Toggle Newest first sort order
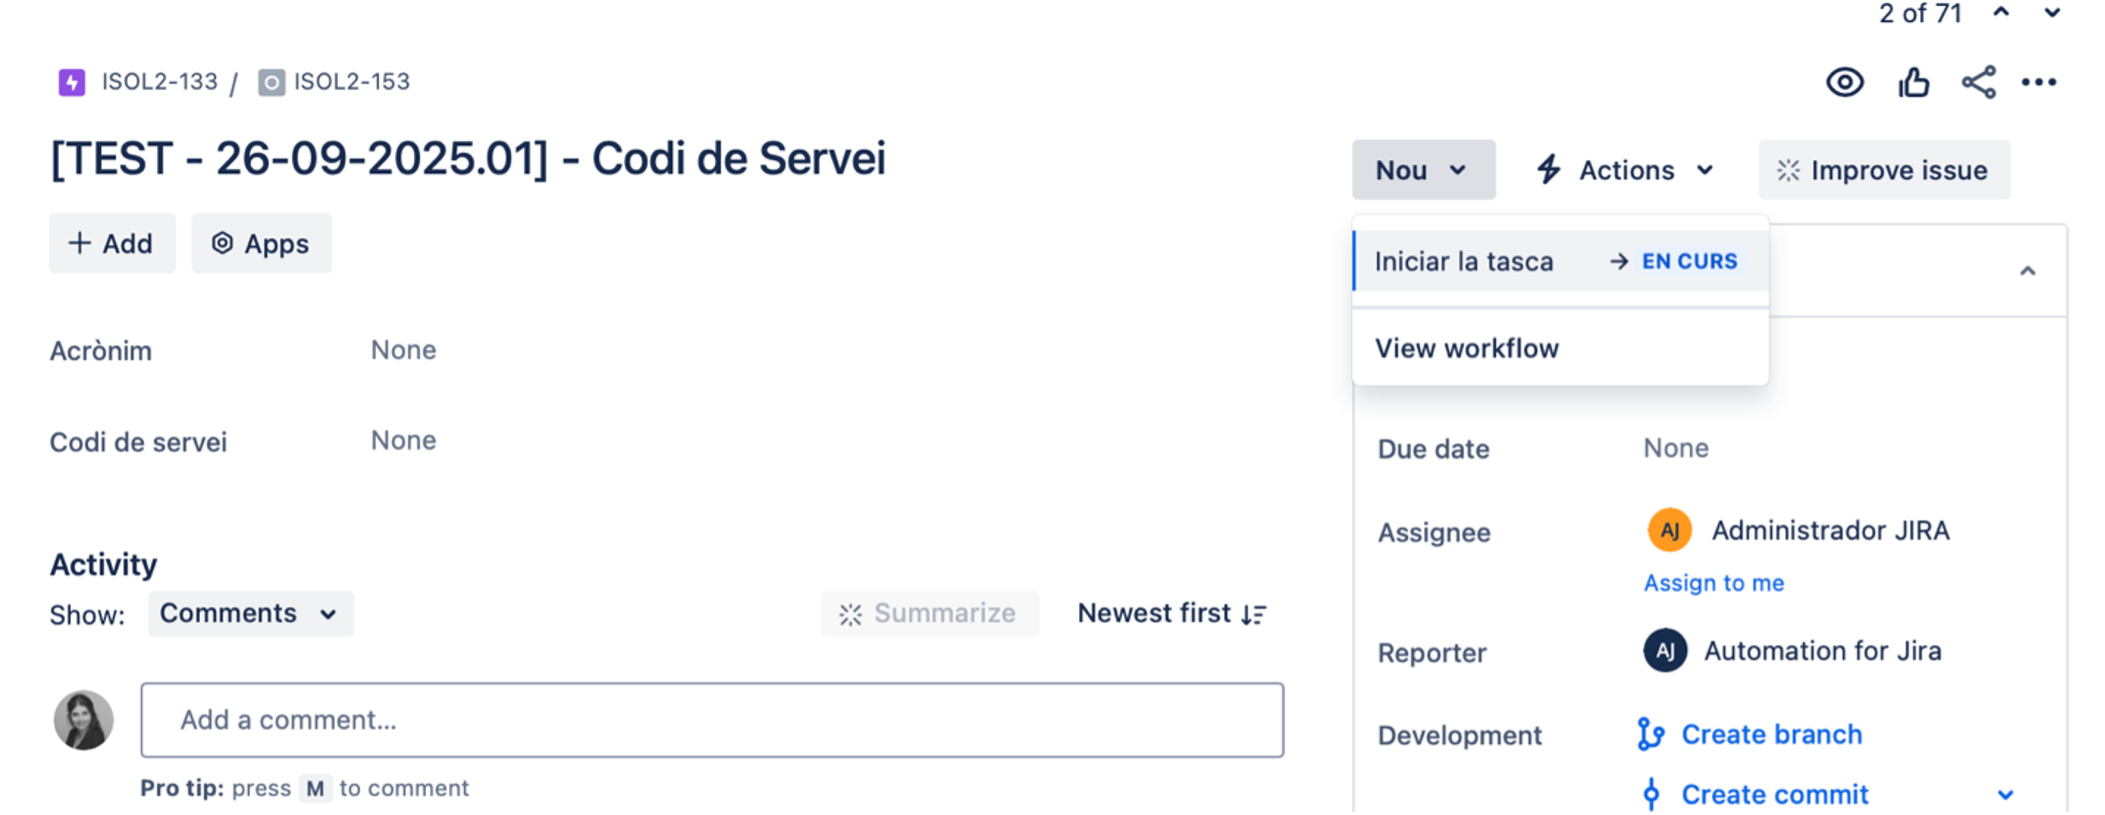The width and height of the screenshot is (2105, 815). pos(1172,613)
